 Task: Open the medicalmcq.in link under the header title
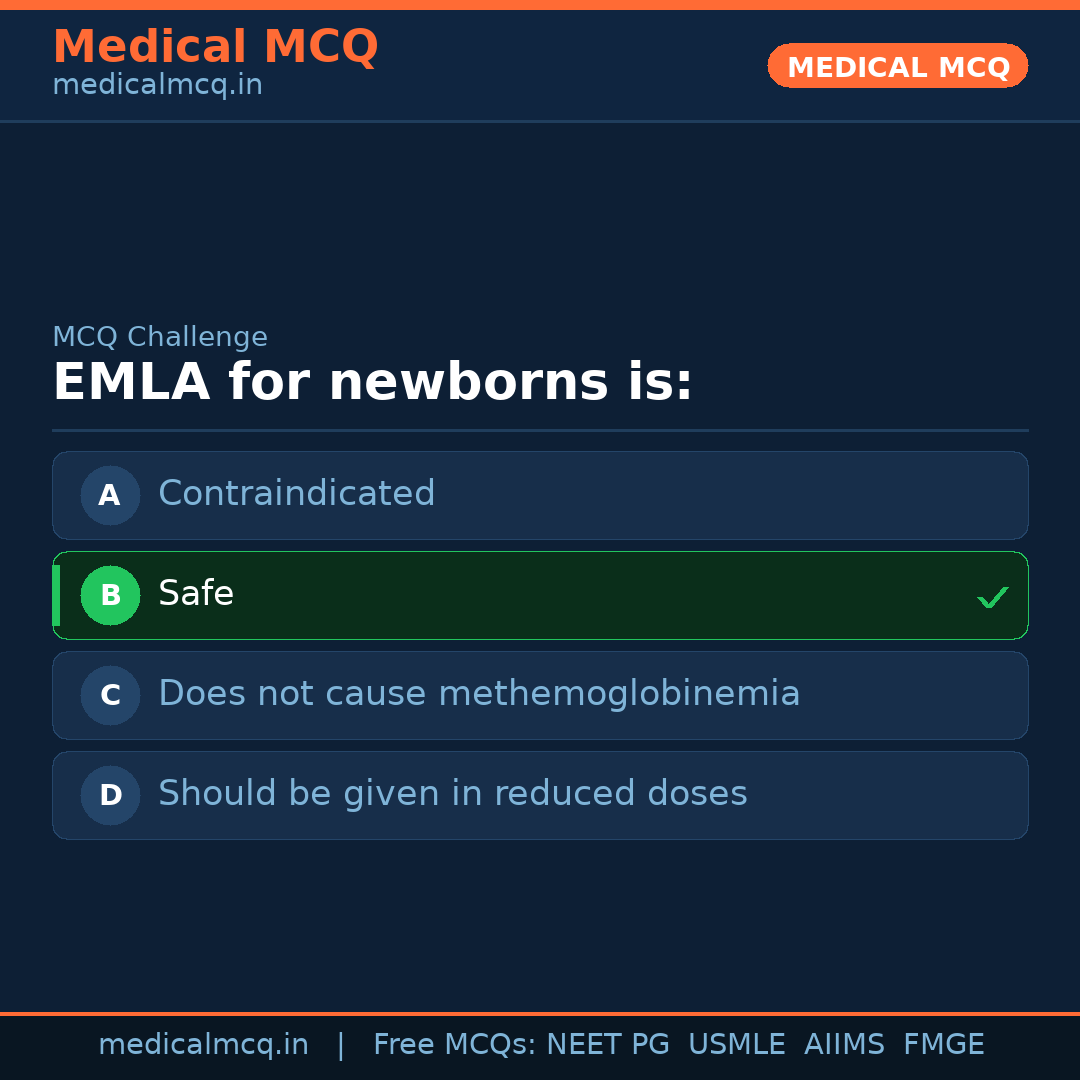157,86
